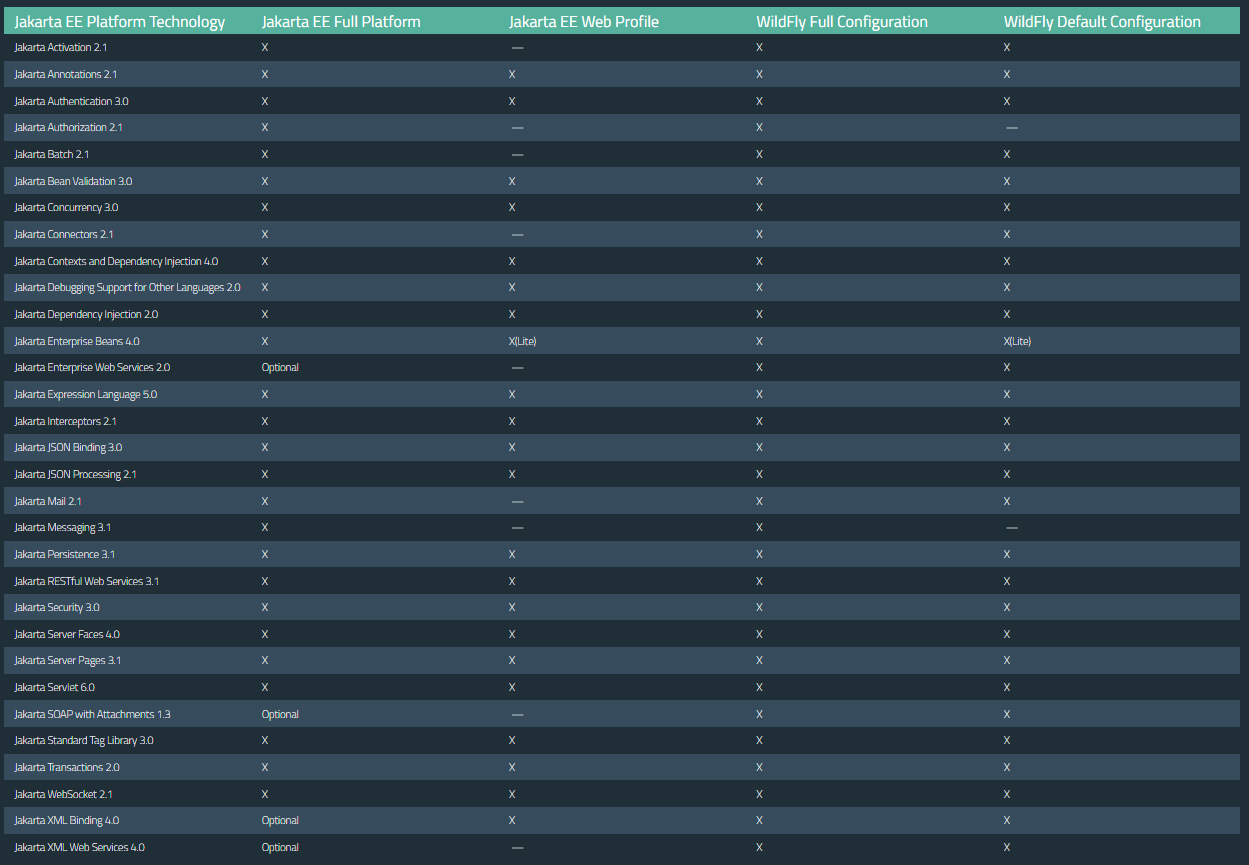The height and width of the screenshot is (865, 1249).
Task: Click 'Jakarta RESTful Web Services 3.1' row label
Action: pyautogui.click(x=87, y=581)
